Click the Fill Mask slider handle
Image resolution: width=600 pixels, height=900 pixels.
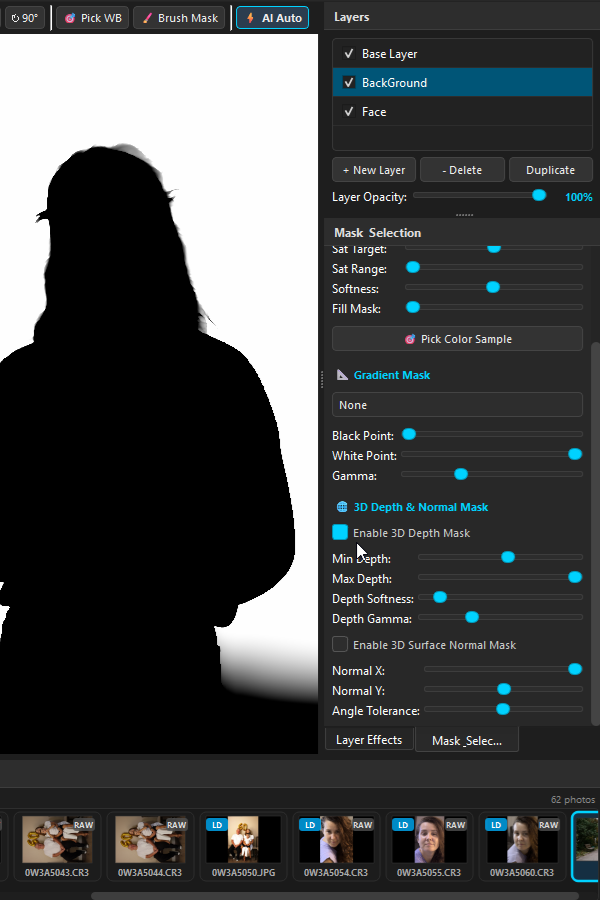[413, 307]
